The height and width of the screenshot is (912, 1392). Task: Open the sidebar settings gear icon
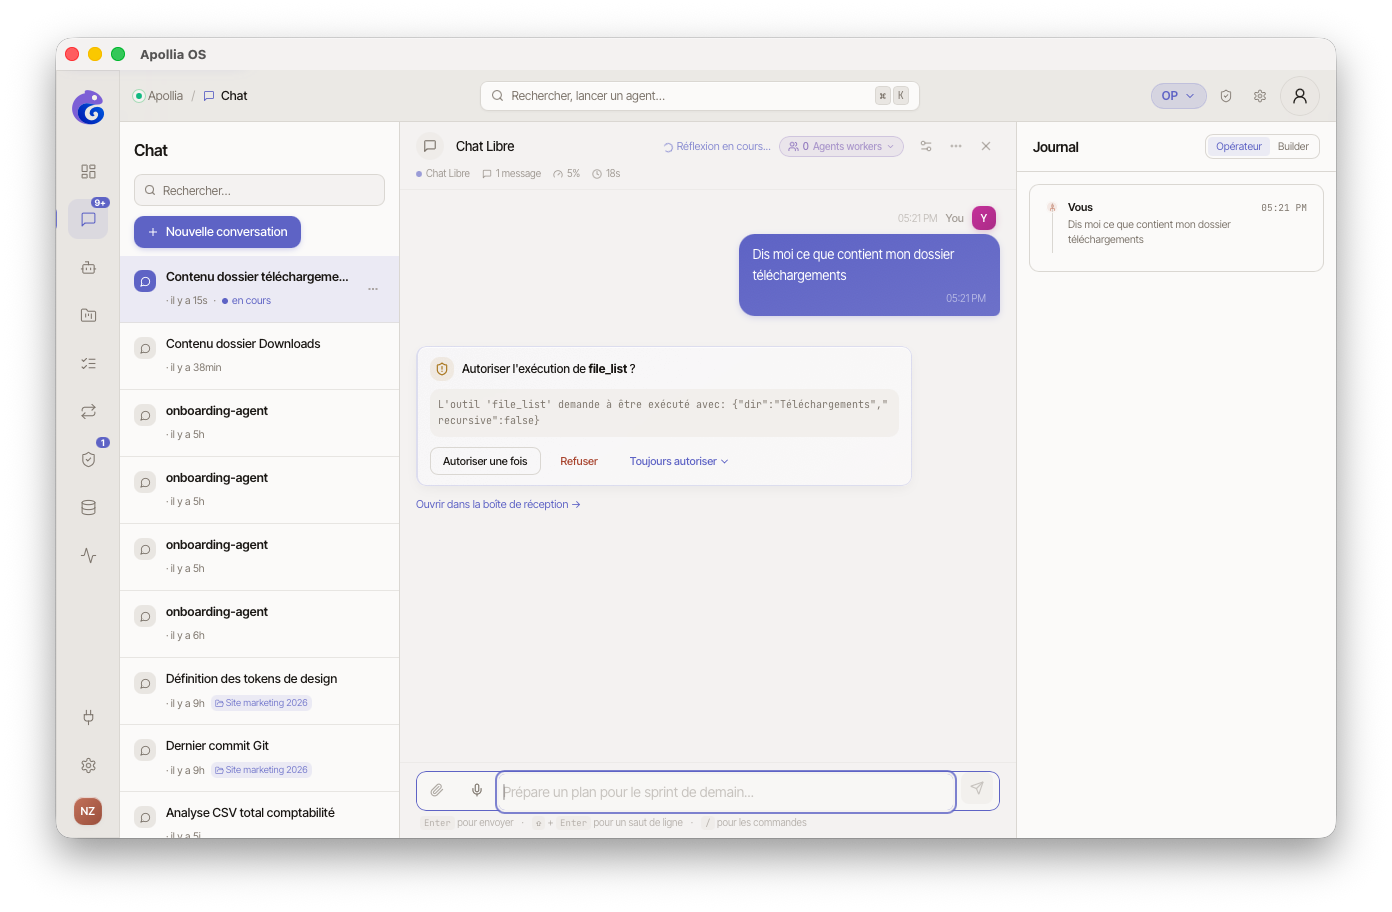[88, 765]
